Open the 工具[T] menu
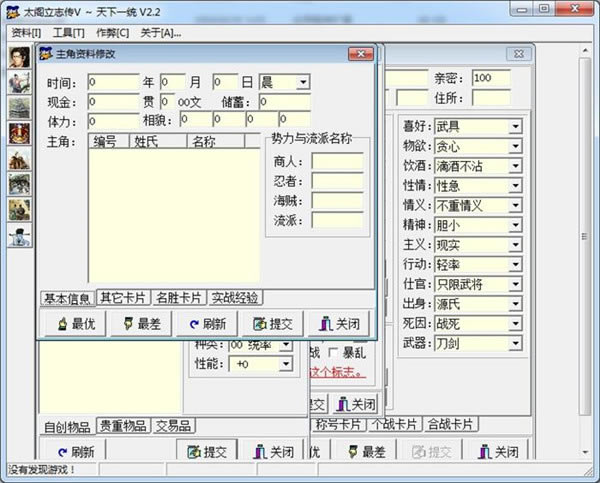The height and width of the screenshot is (483, 600). pos(68,32)
